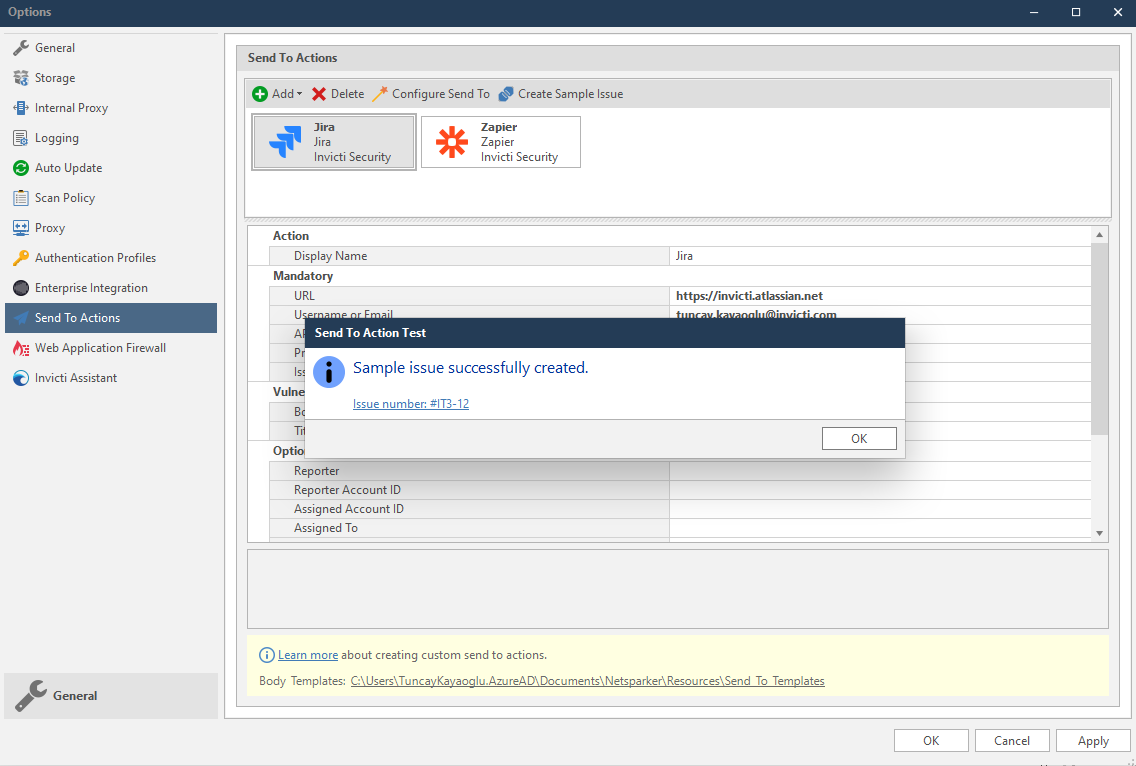Select the Zapier send-to action card

point(500,141)
